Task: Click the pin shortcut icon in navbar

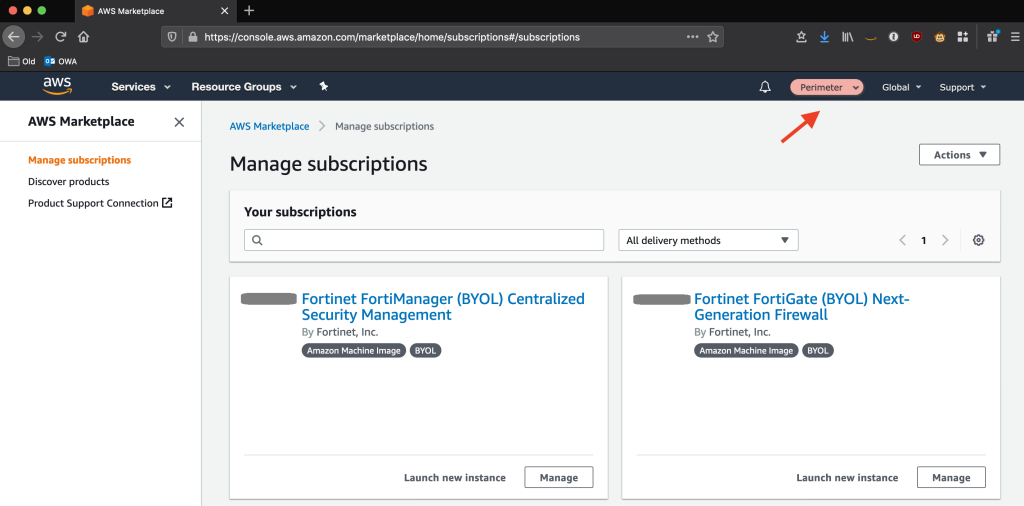Action: (x=323, y=87)
